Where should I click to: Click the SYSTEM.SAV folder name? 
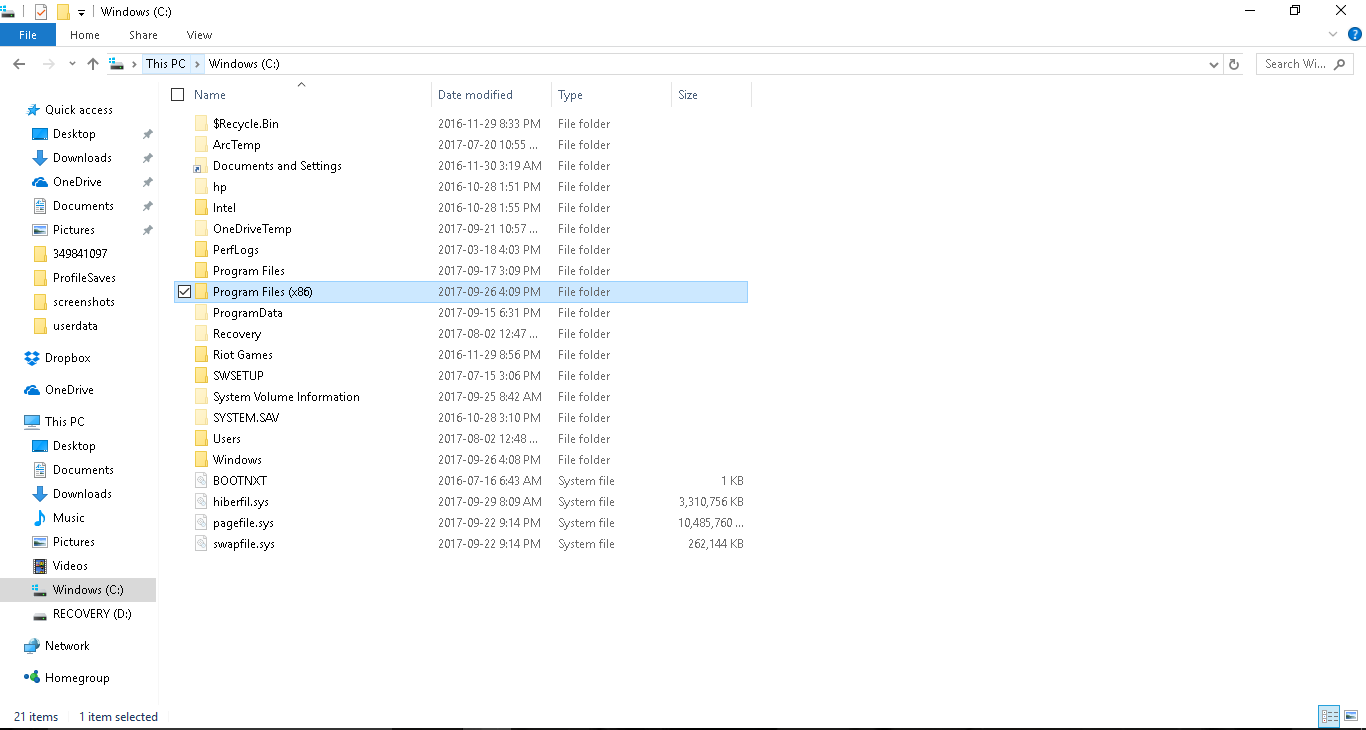coord(246,418)
